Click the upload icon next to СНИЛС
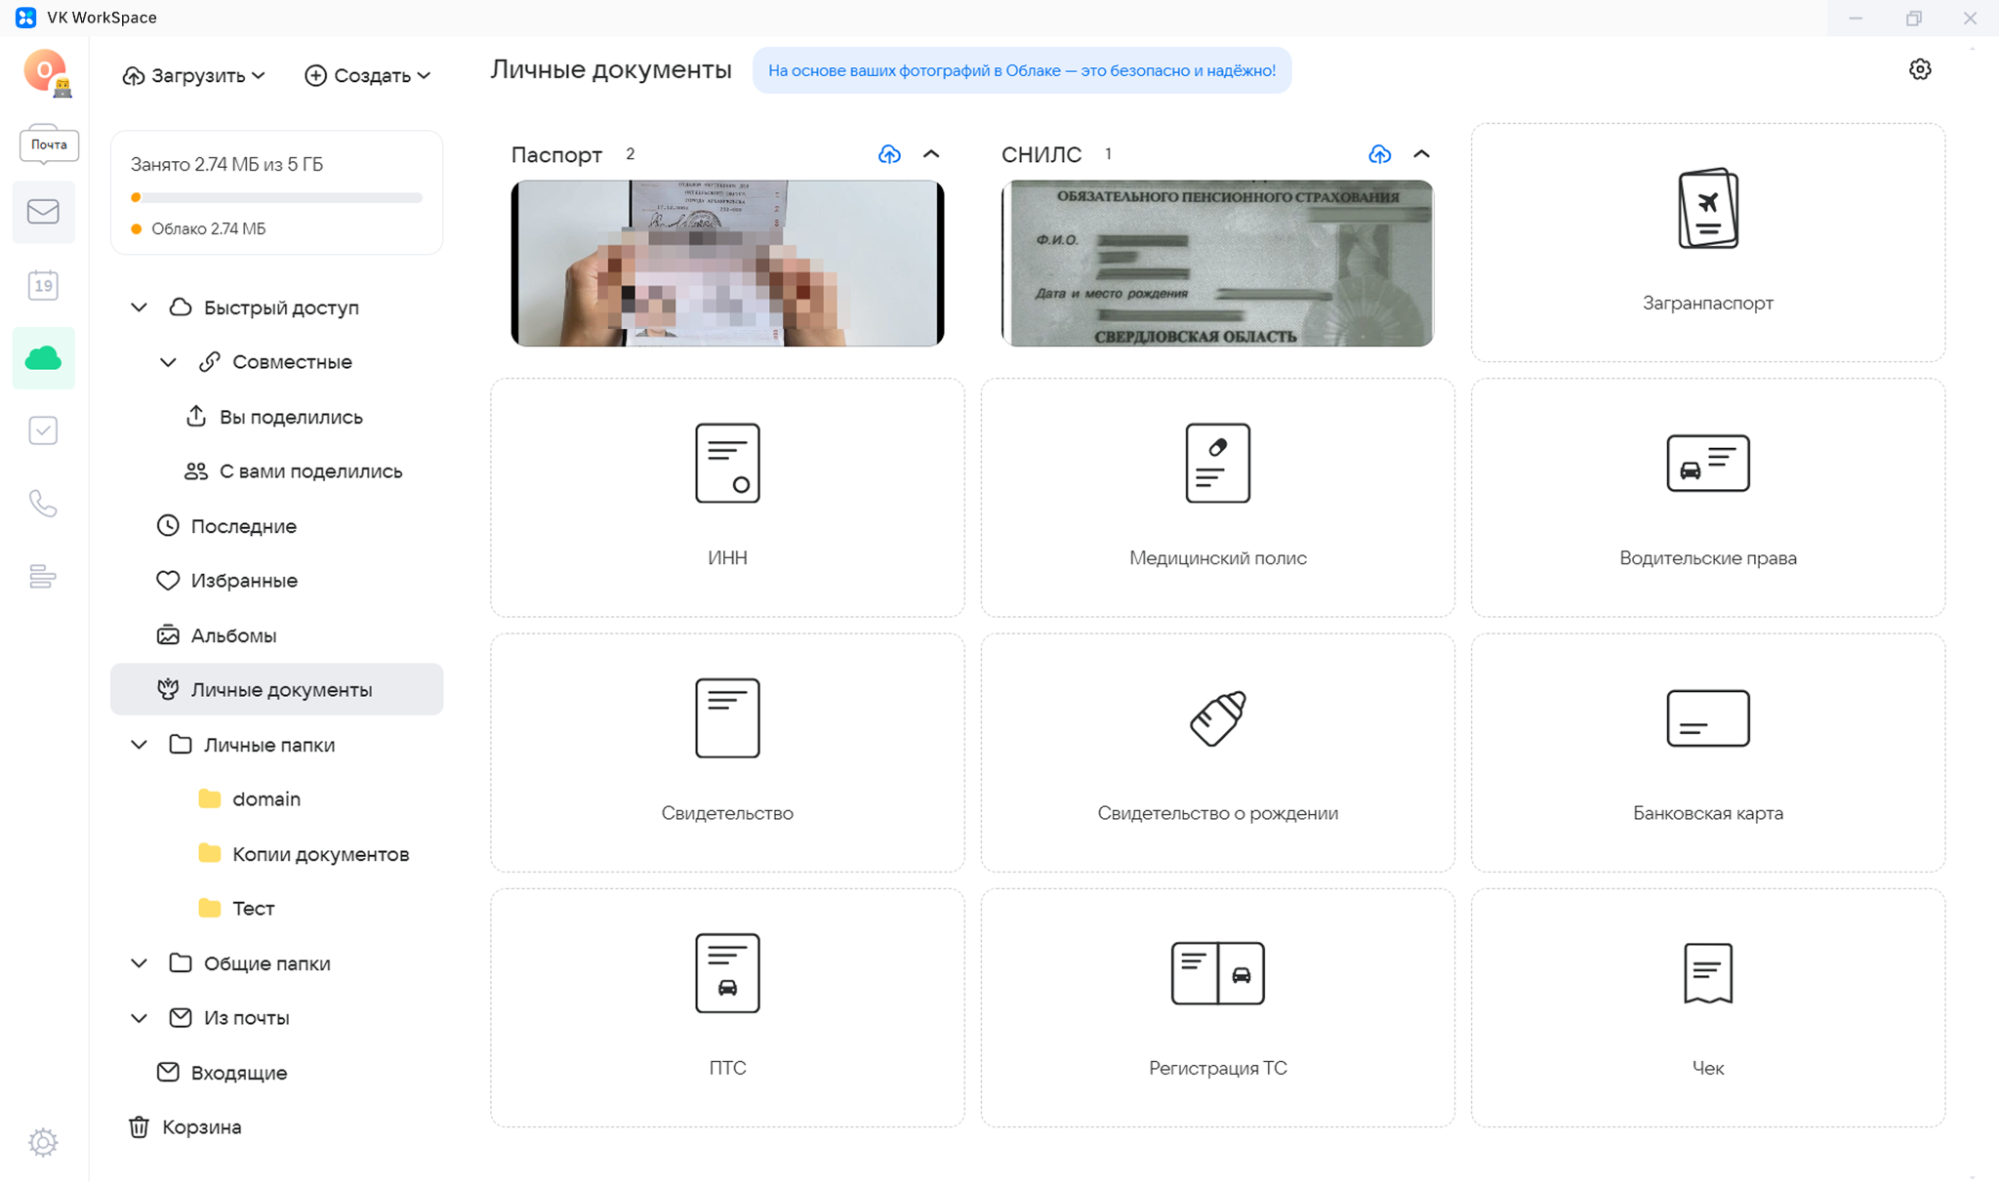The height and width of the screenshot is (1183, 1999). 1379,154
